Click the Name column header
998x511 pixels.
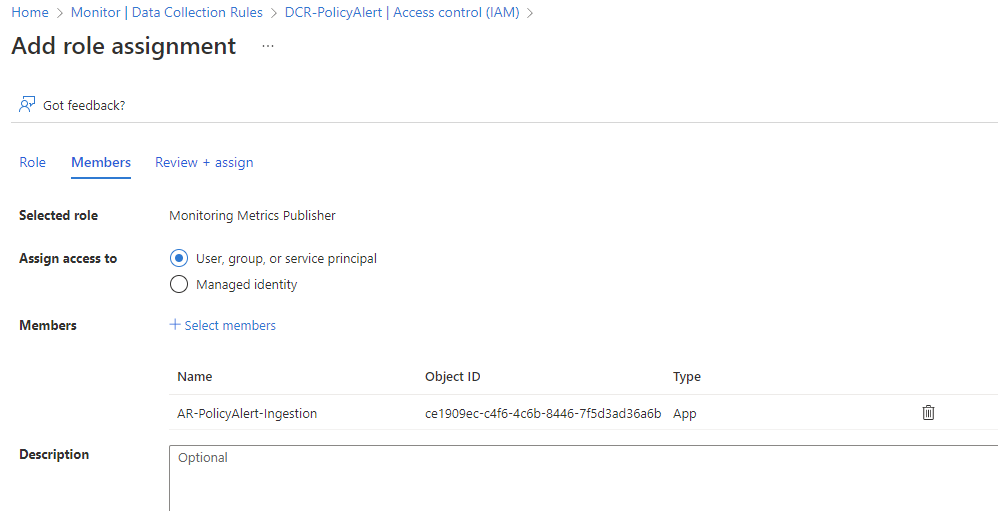pos(195,376)
